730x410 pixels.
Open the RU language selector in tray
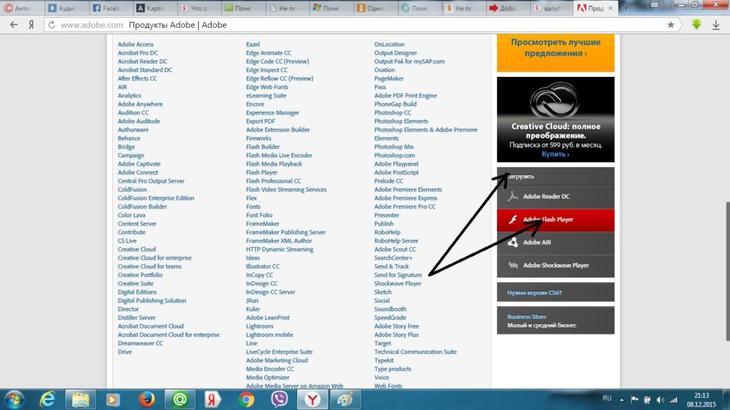(x=606, y=398)
